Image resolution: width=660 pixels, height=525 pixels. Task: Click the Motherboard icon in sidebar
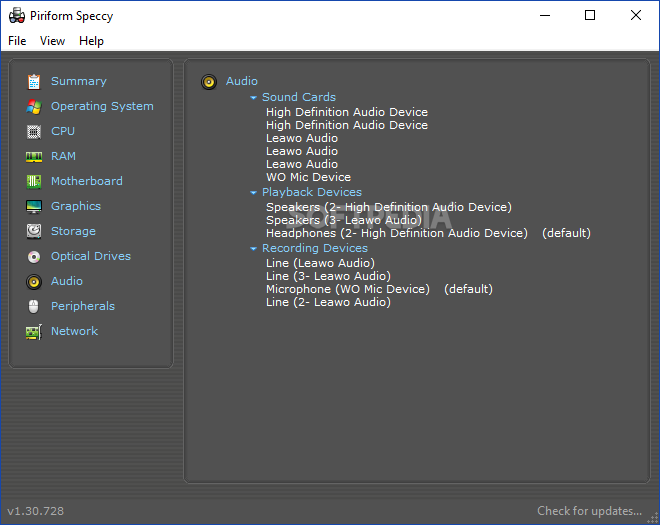tap(34, 181)
